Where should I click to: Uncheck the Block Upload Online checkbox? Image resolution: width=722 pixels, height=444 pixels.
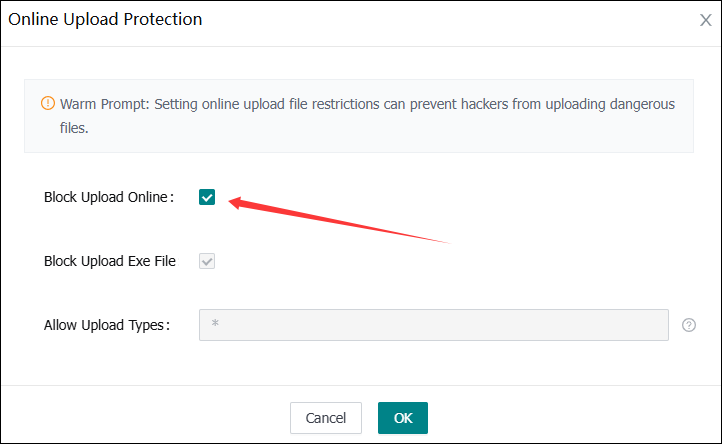[207, 197]
